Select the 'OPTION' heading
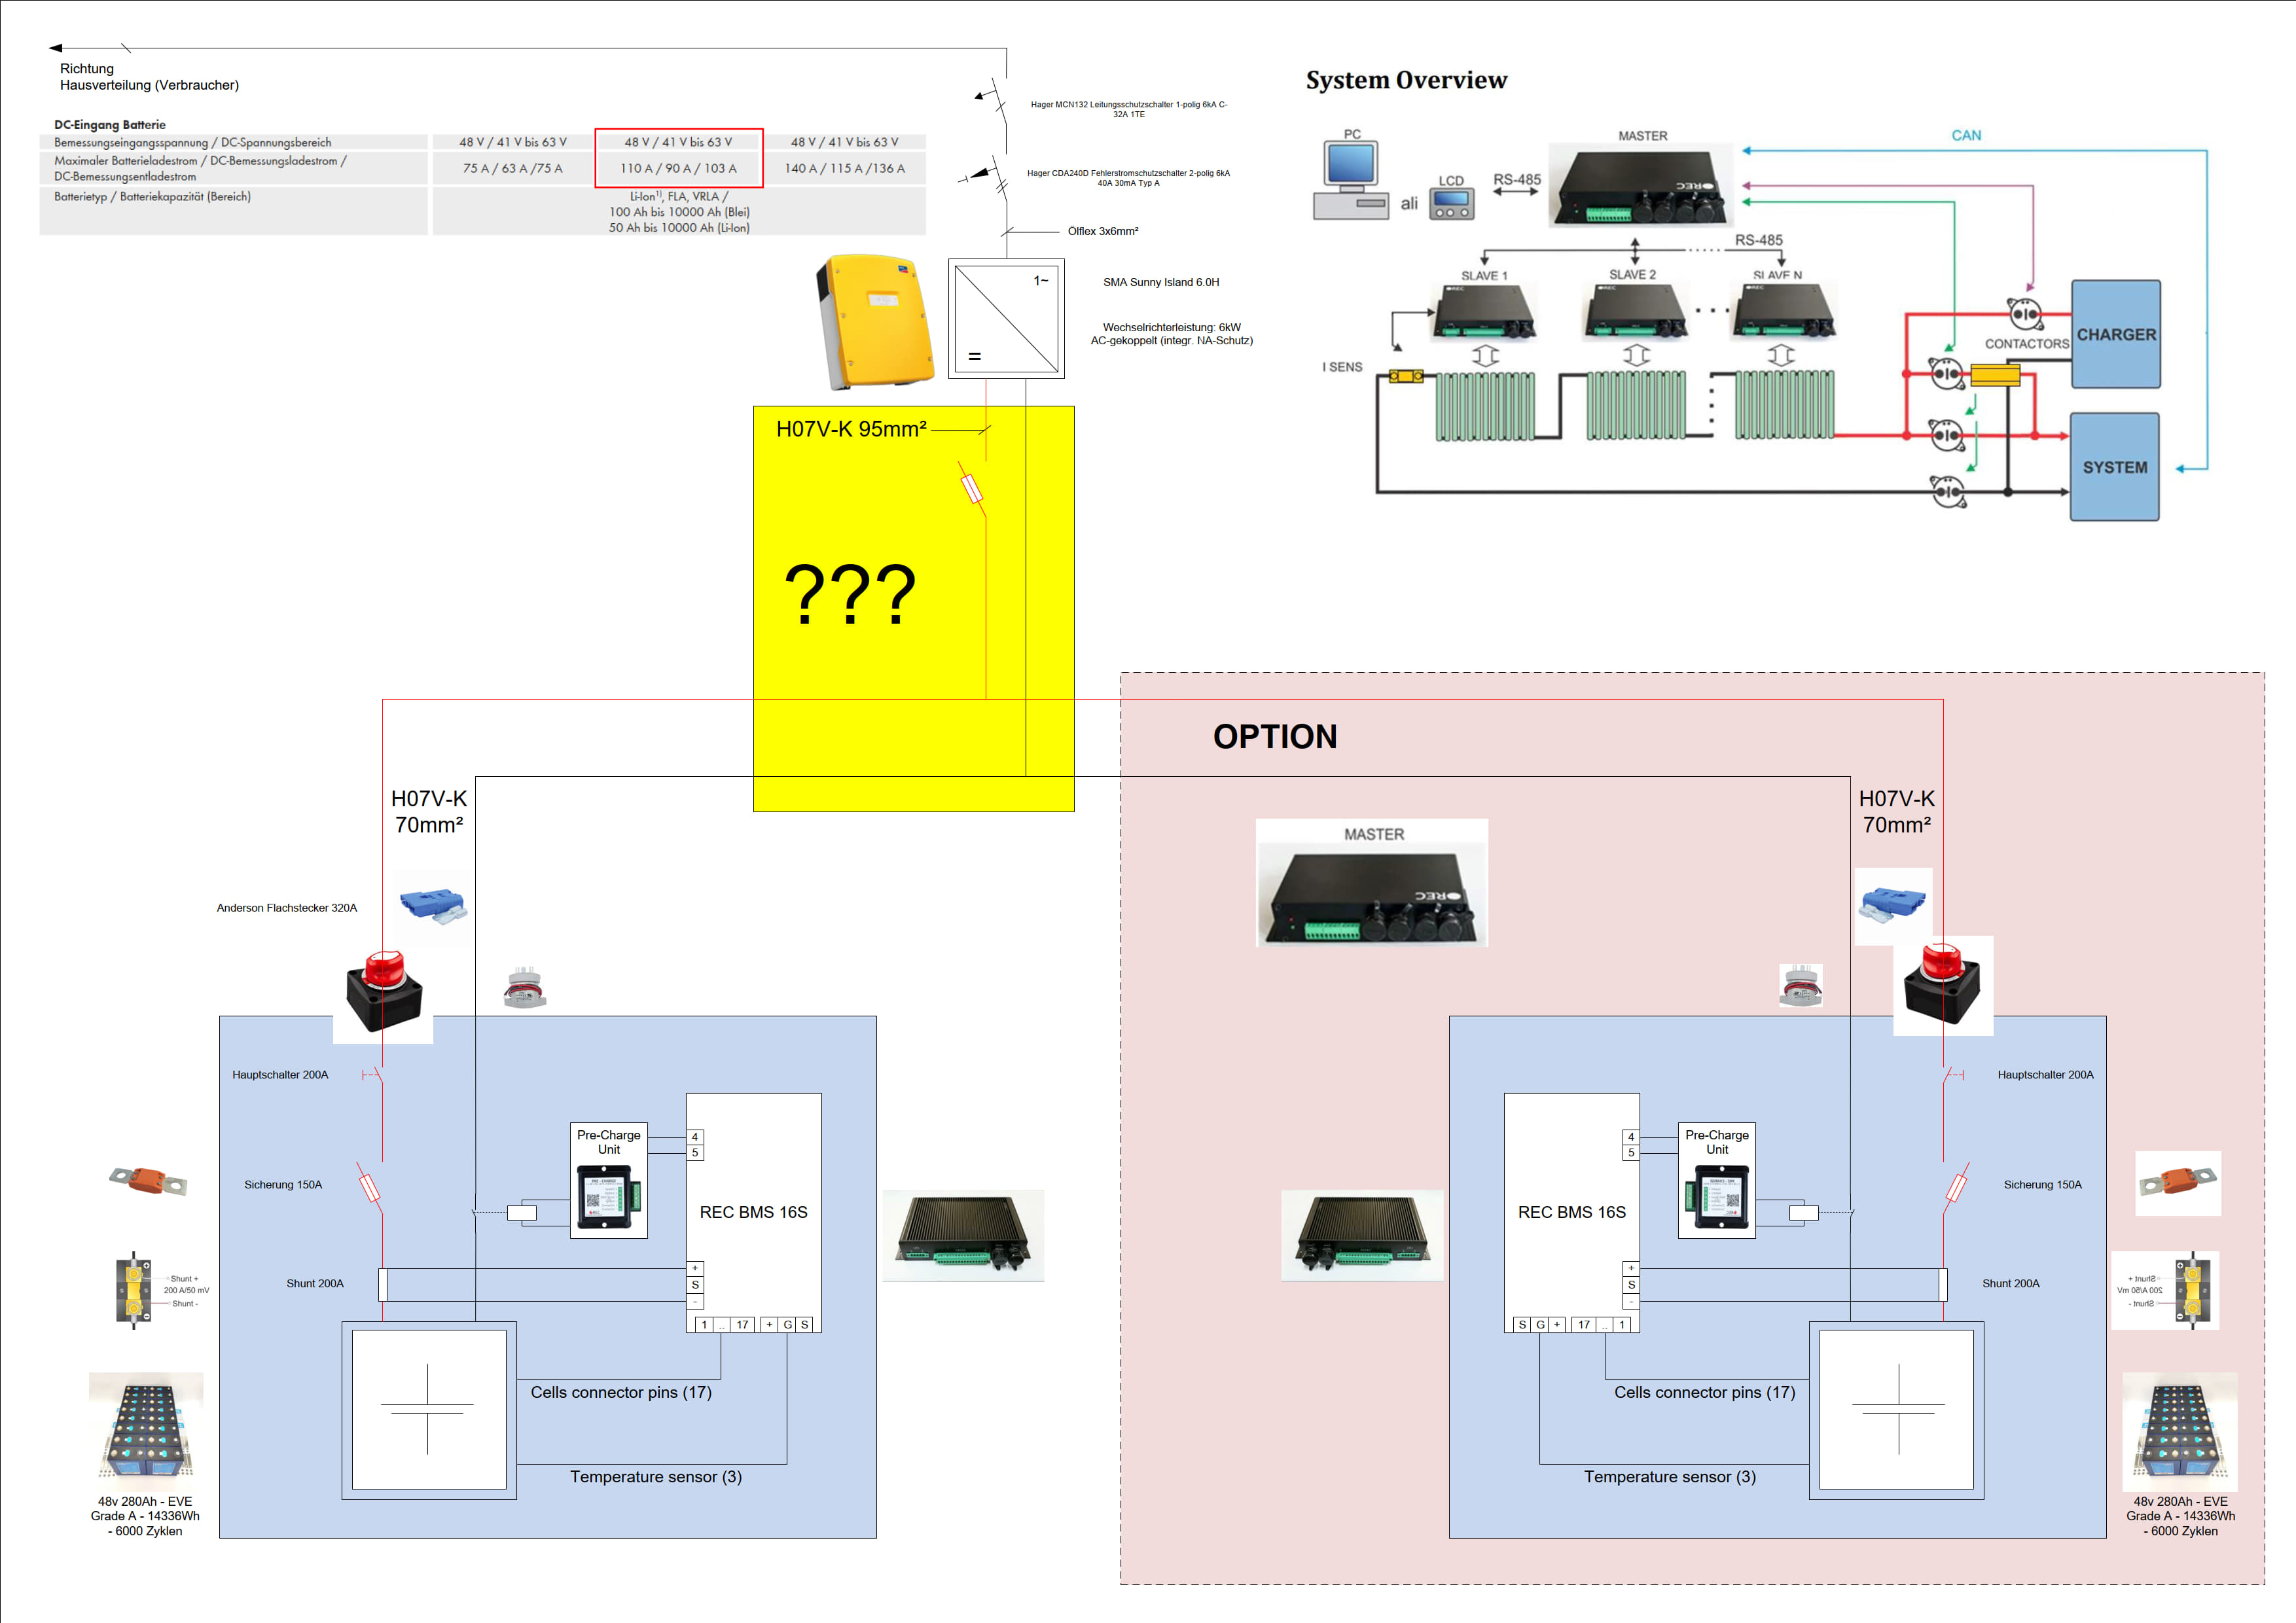Viewport: 2296px width, 1623px height. pos(1275,736)
